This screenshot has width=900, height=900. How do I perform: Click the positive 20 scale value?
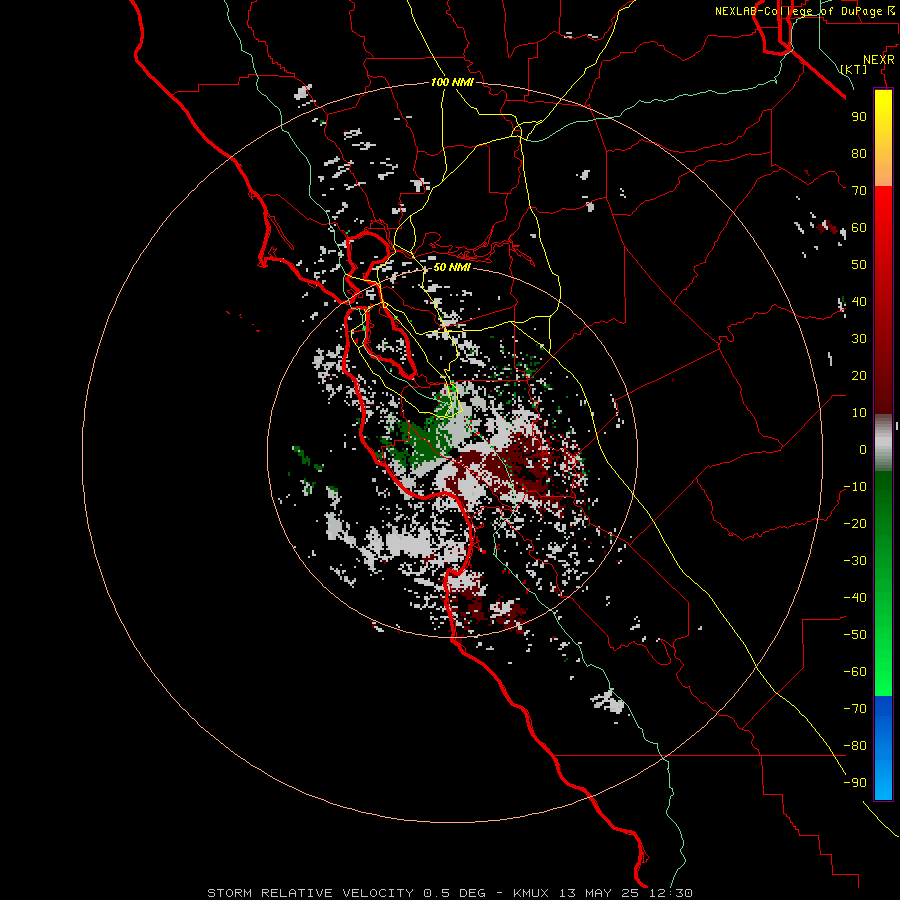(859, 375)
